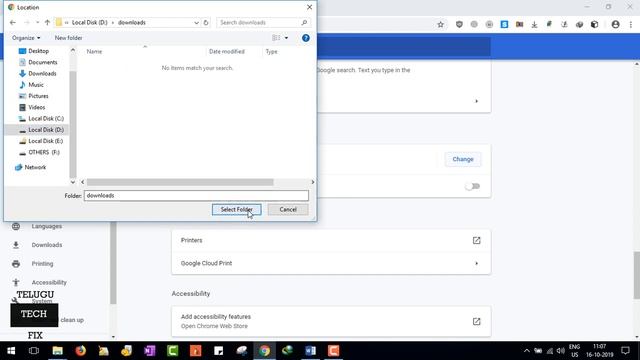Screen dimensions: 640x360
Task: Open Task View on taskbar
Action: pos(34,351)
